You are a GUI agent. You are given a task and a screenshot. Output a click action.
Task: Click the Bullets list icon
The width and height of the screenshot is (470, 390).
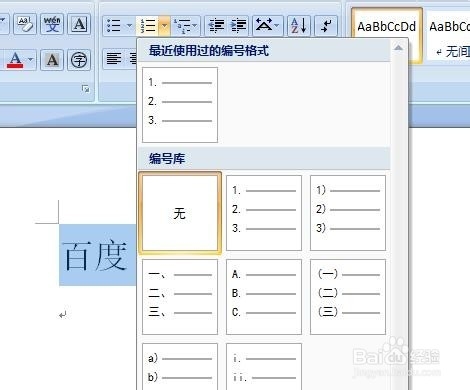pyautogui.click(x=113, y=25)
